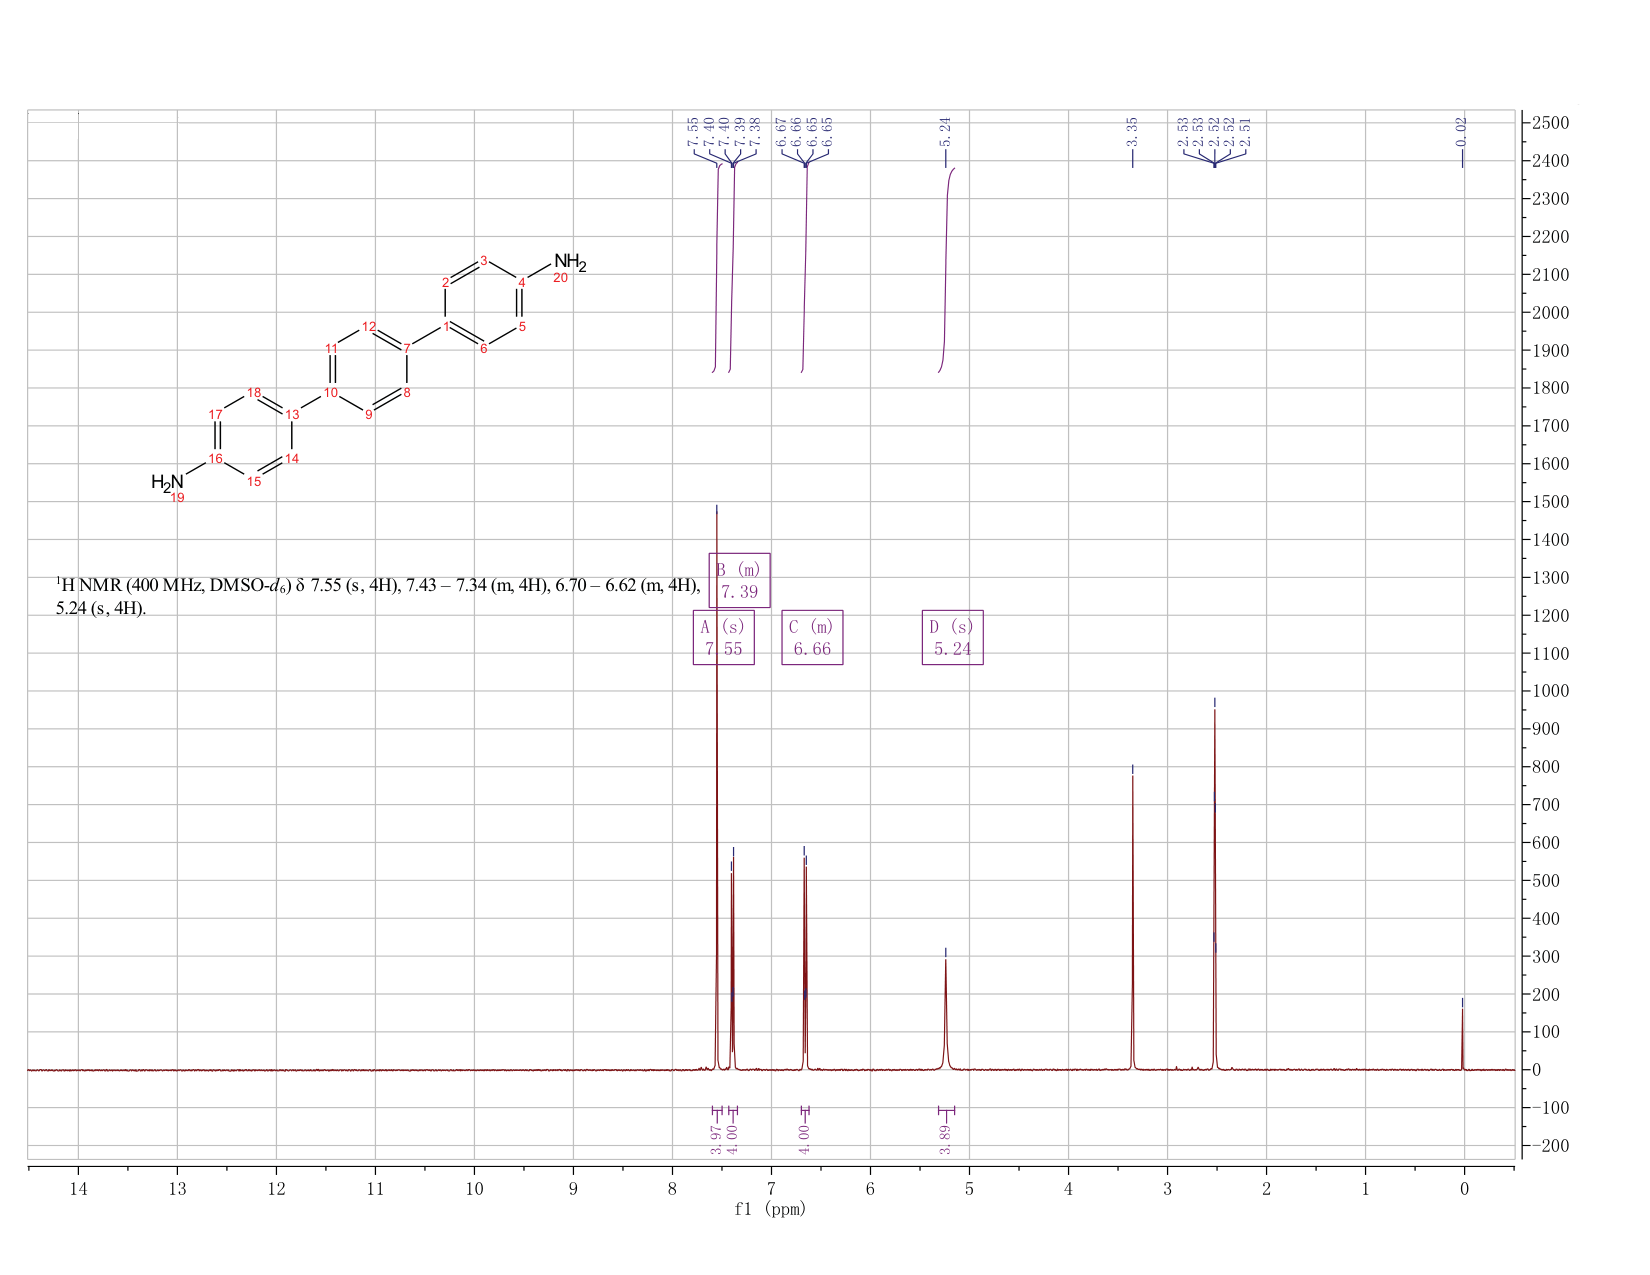The height and width of the screenshot is (1275, 1650).
Task: Click the y-axis tick label -200
Action: click(x=1549, y=1146)
